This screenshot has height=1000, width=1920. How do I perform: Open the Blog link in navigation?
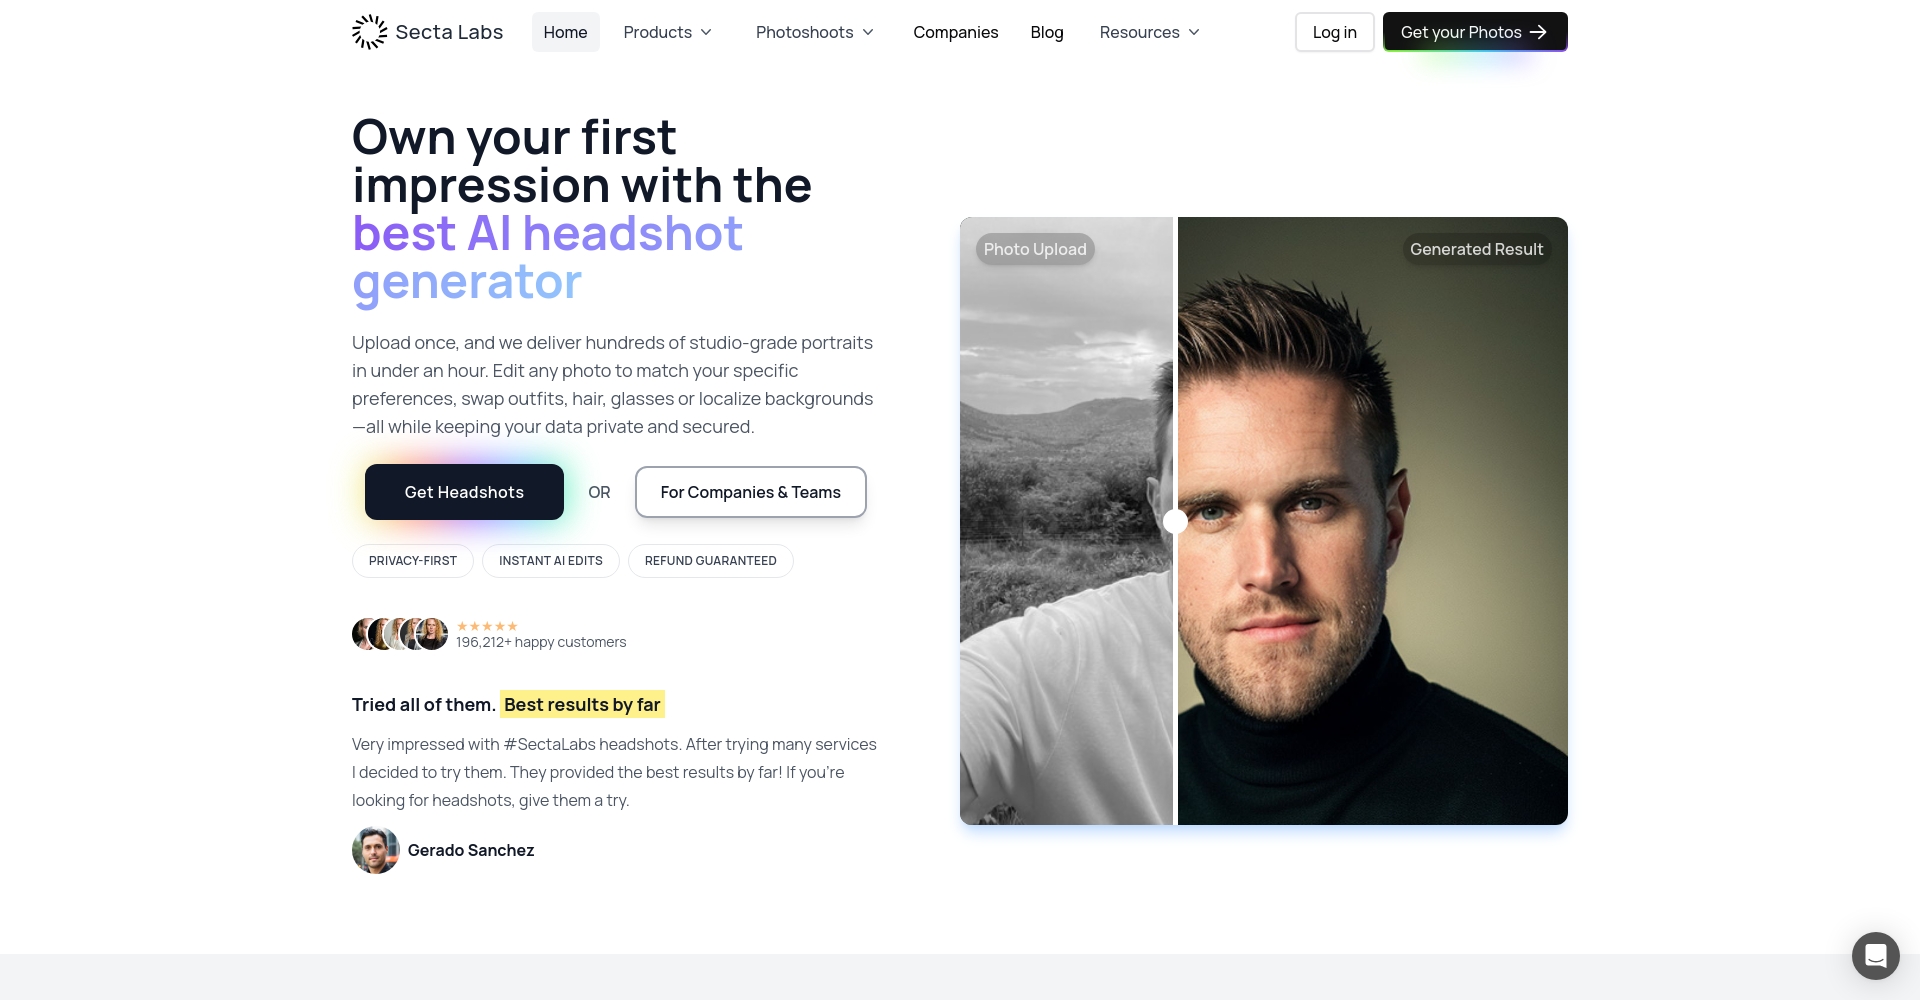coord(1047,32)
